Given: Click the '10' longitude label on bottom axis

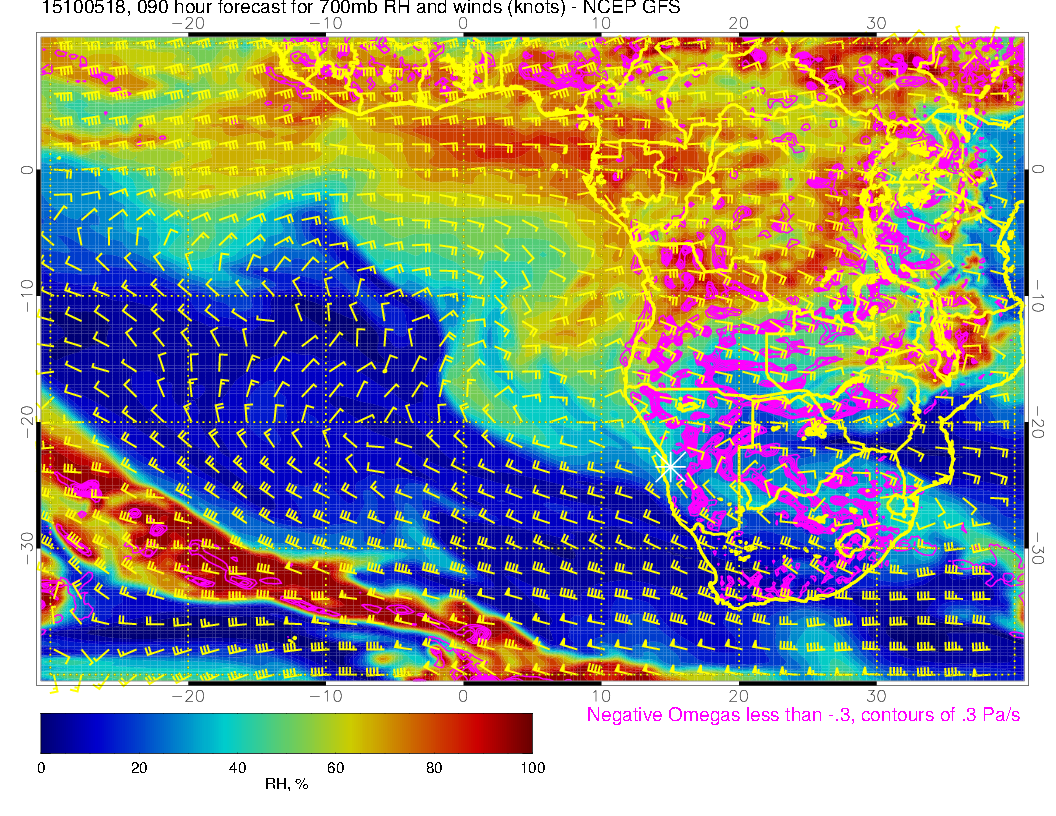Looking at the screenshot, I should coord(601,695).
